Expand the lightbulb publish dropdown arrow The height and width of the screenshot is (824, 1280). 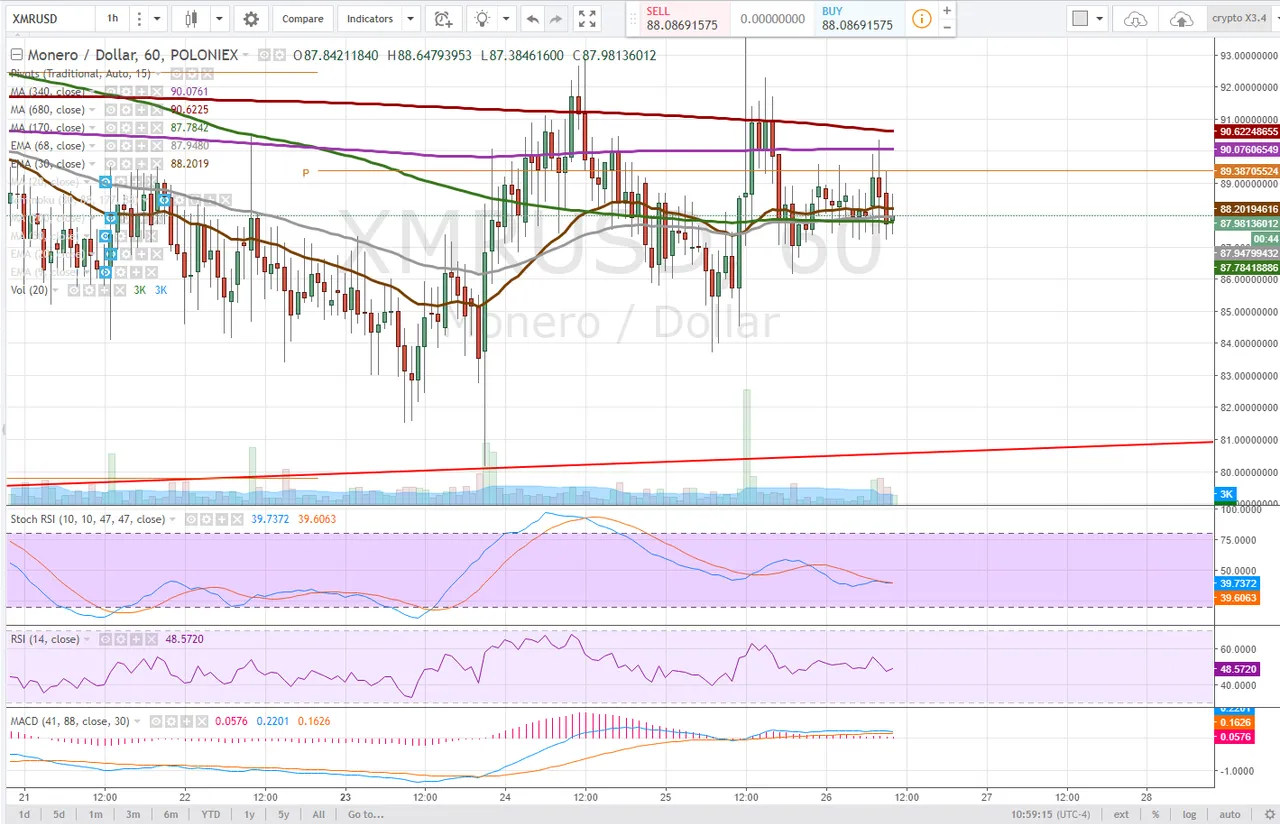point(507,19)
